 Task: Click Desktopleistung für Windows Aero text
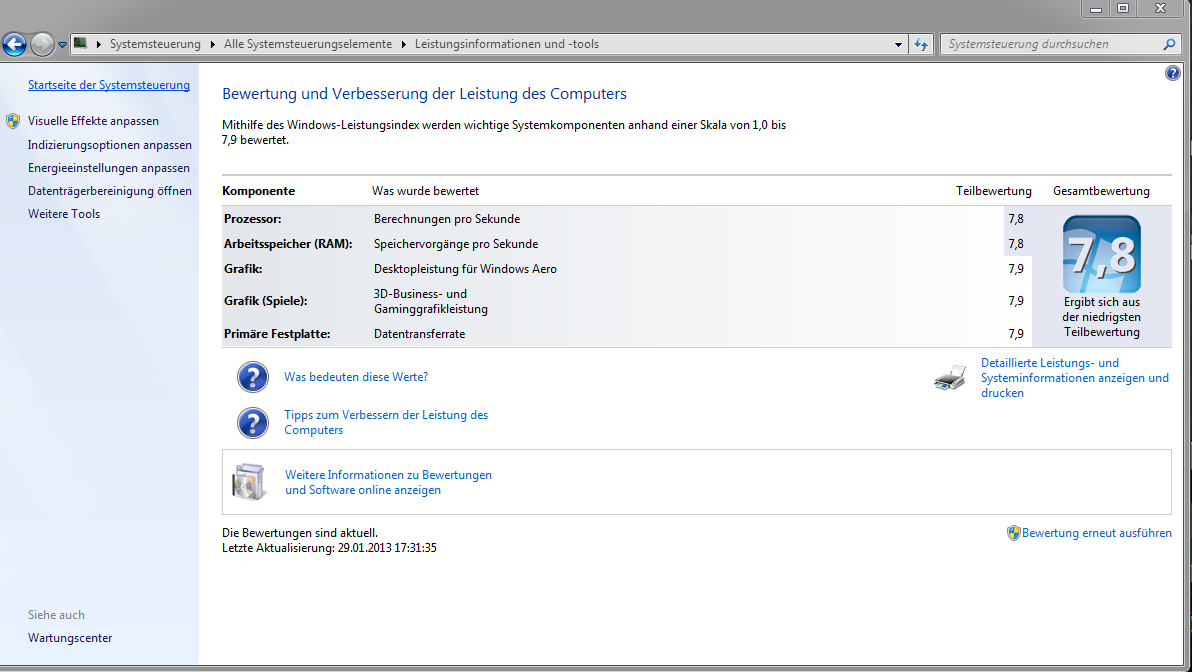[x=465, y=269]
